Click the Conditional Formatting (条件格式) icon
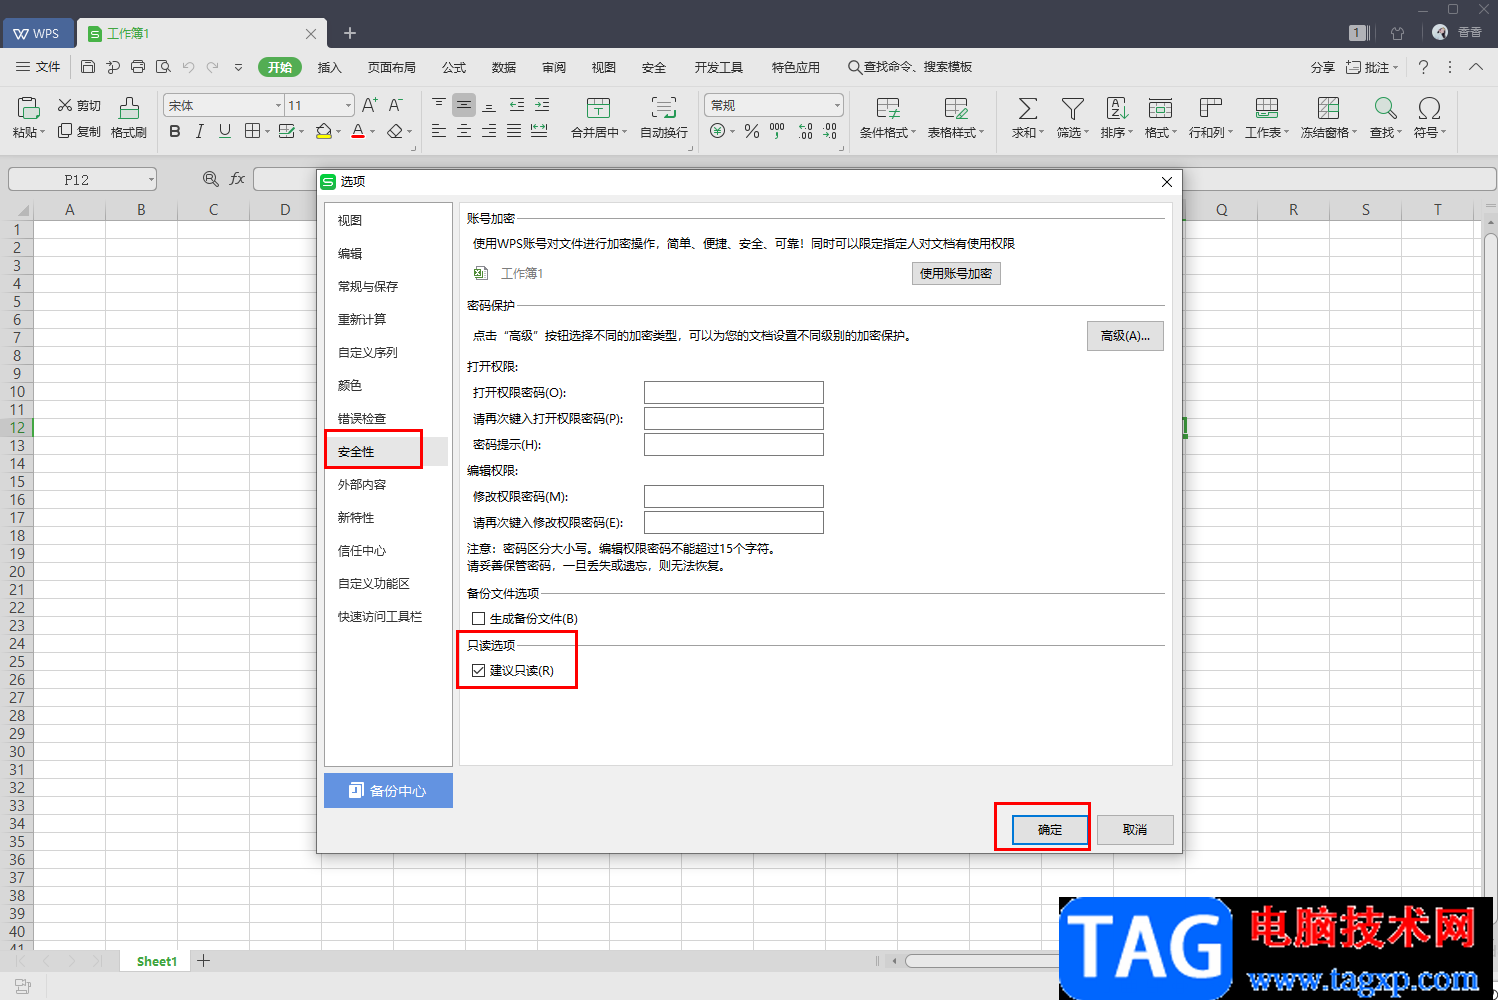 (x=887, y=108)
